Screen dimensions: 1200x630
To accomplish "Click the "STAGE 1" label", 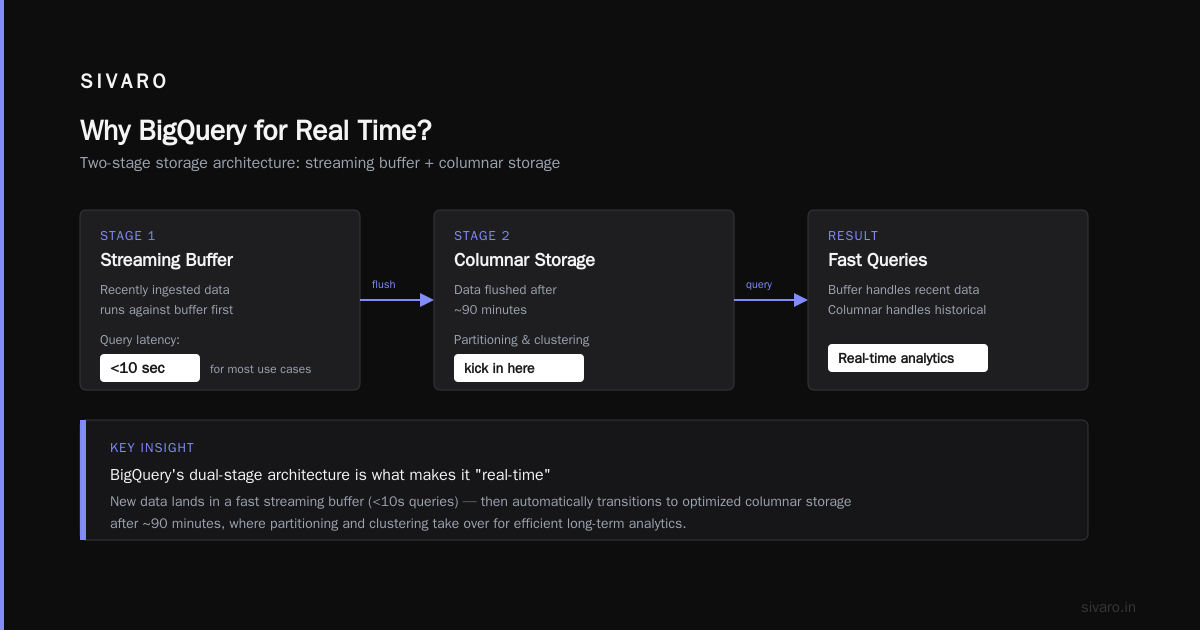I will (x=128, y=236).
